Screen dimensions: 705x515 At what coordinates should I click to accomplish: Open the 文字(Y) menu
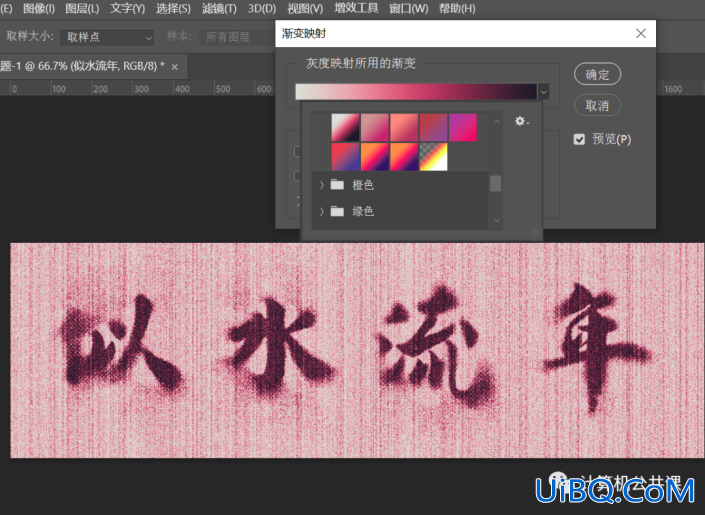click(x=128, y=8)
